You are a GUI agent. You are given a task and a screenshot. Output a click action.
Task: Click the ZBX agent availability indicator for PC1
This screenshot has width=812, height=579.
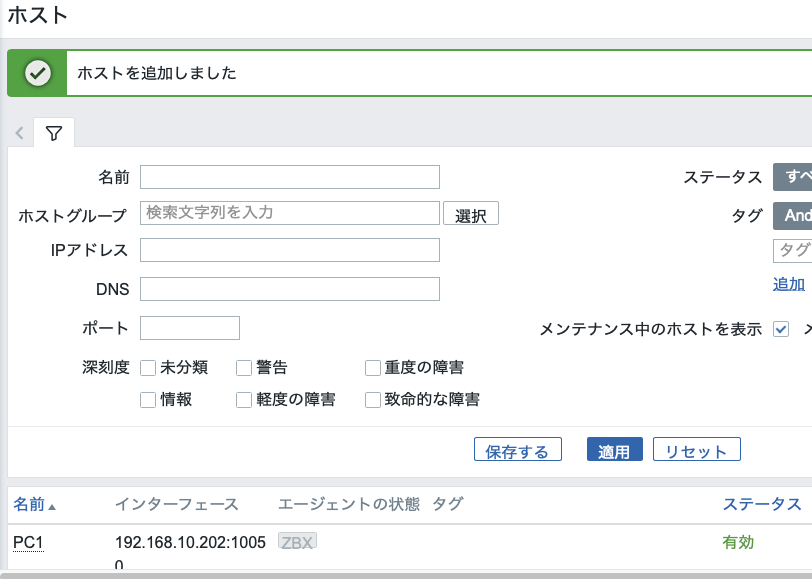pyautogui.click(x=296, y=540)
